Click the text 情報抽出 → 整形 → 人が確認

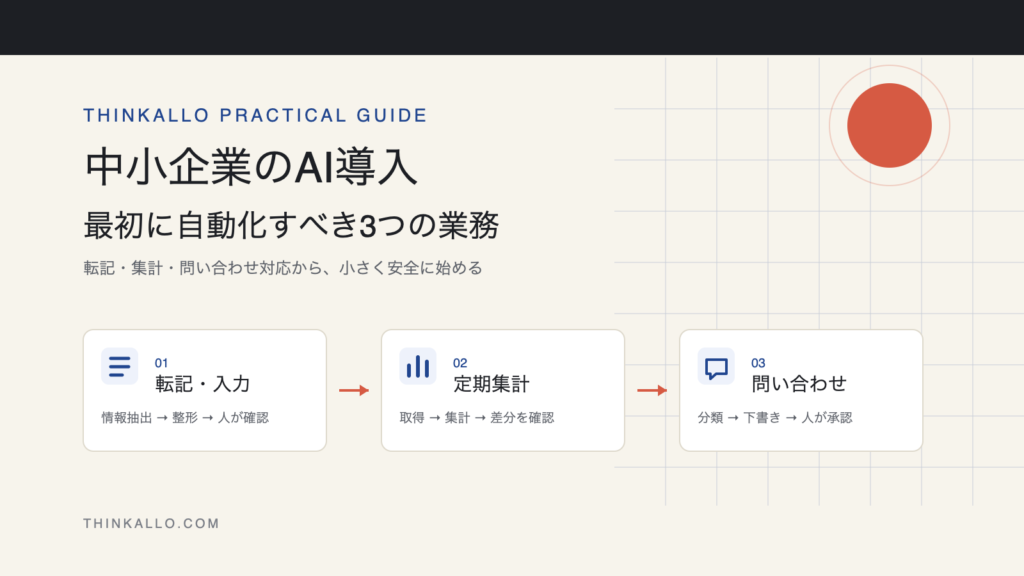[x=185, y=418]
